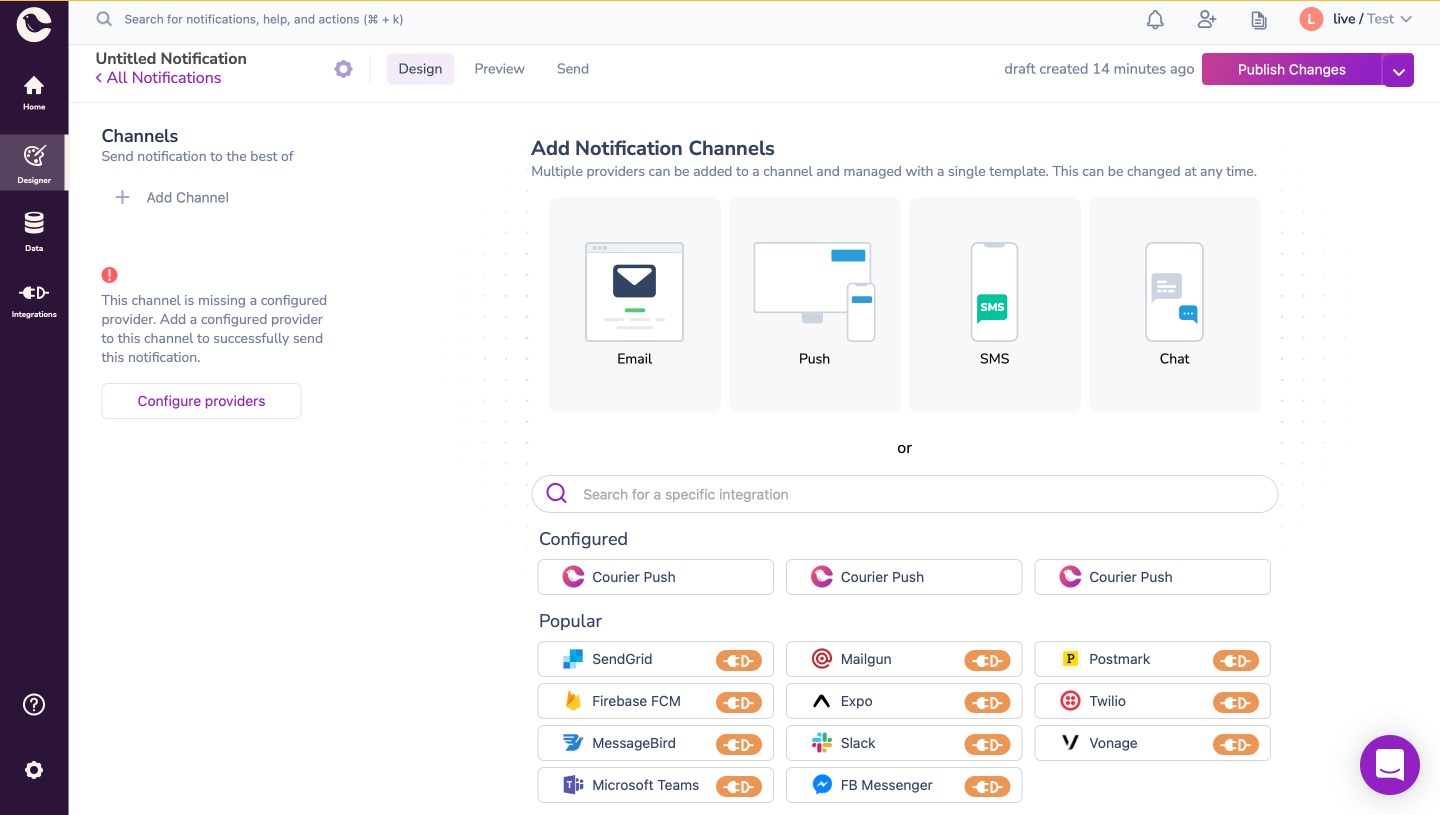Image resolution: width=1440 pixels, height=815 pixels.
Task: Open the Home section in sidebar
Action: coord(34,92)
